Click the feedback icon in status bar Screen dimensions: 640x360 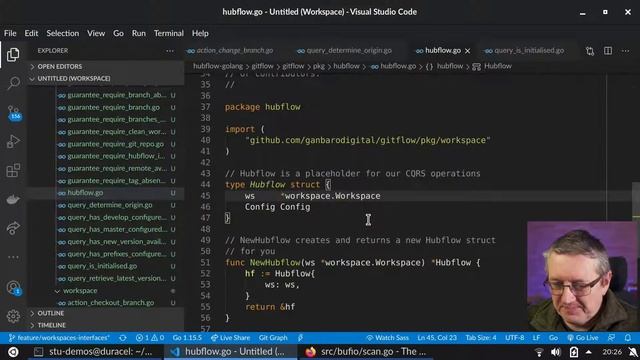[611, 338]
